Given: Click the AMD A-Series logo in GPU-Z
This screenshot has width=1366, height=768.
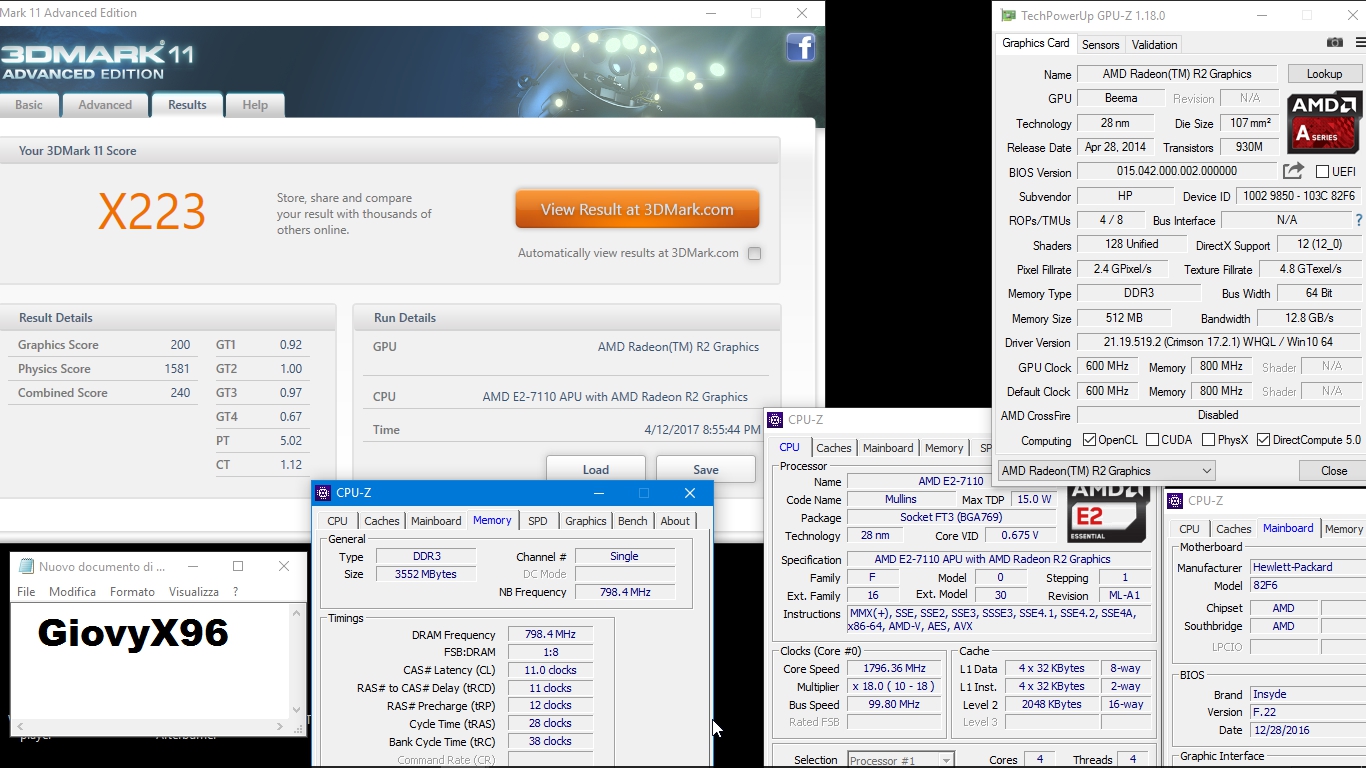Looking at the screenshot, I should pyautogui.click(x=1324, y=122).
